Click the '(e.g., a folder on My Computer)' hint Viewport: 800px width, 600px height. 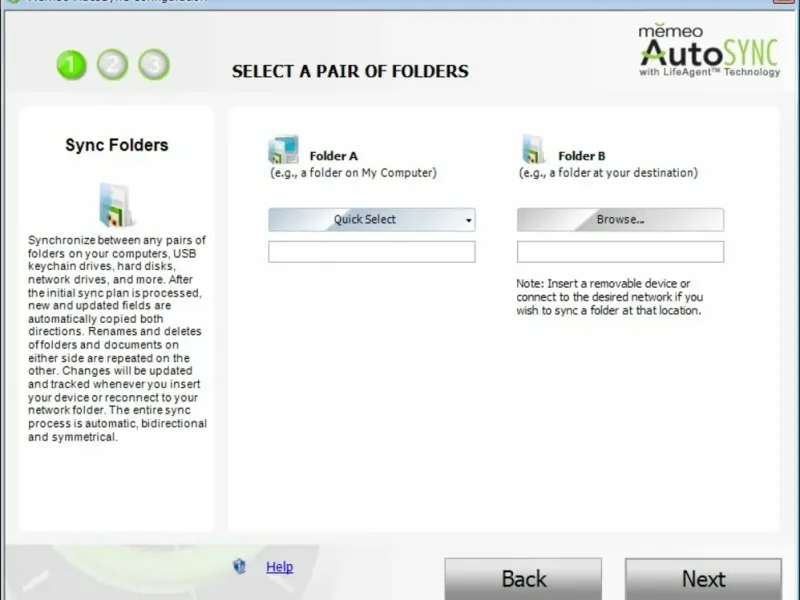(354, 173)
